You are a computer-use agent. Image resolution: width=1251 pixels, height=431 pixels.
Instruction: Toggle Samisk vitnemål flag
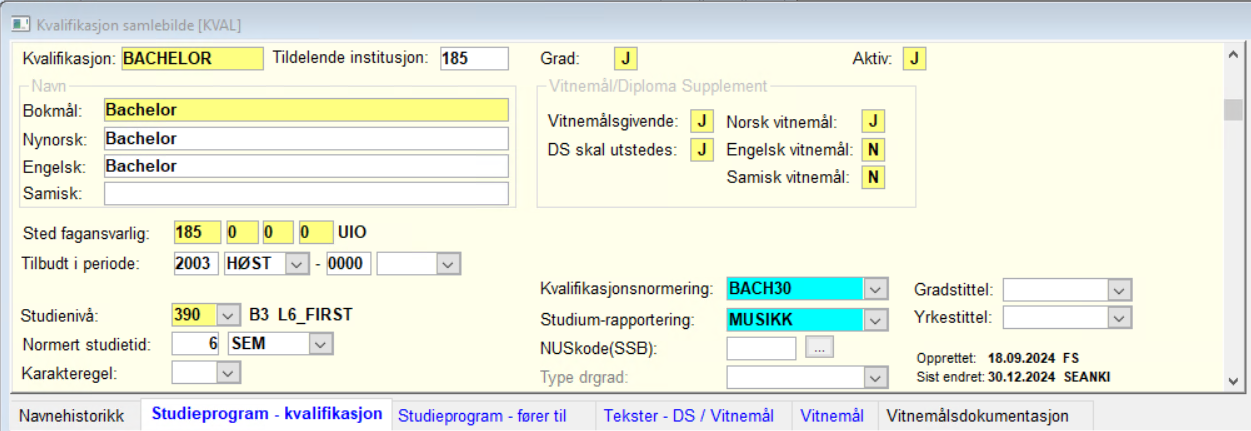(x=875, y=178)
